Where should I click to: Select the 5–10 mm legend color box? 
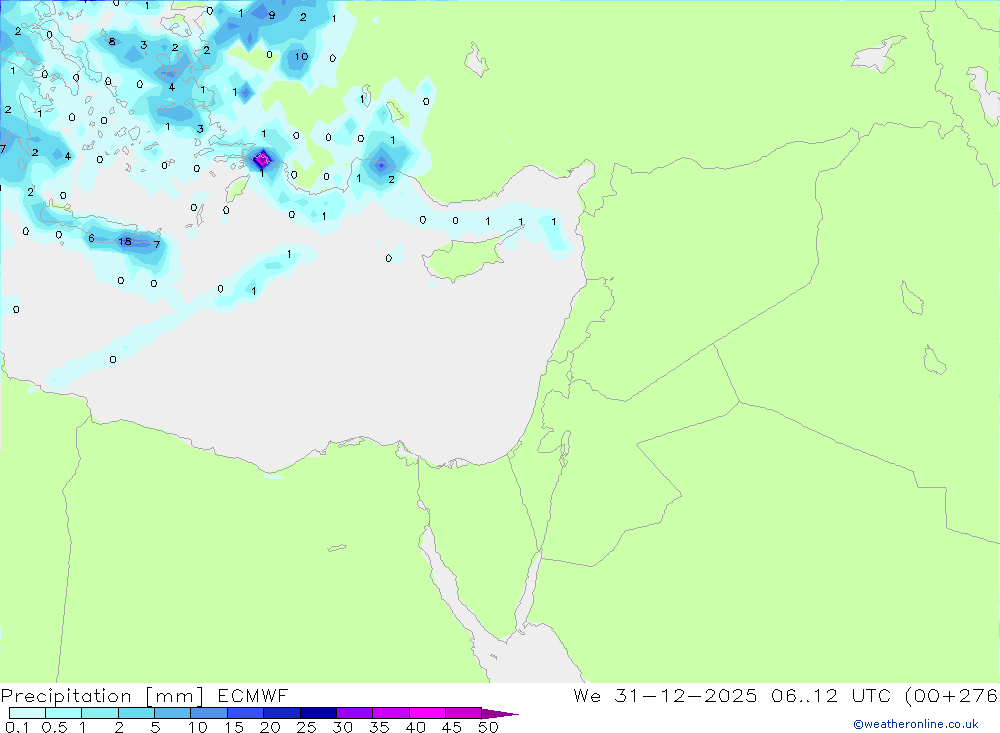point(172,713)
